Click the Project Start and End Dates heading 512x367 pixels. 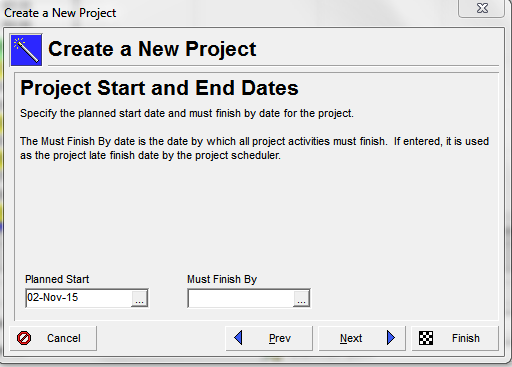159,88
